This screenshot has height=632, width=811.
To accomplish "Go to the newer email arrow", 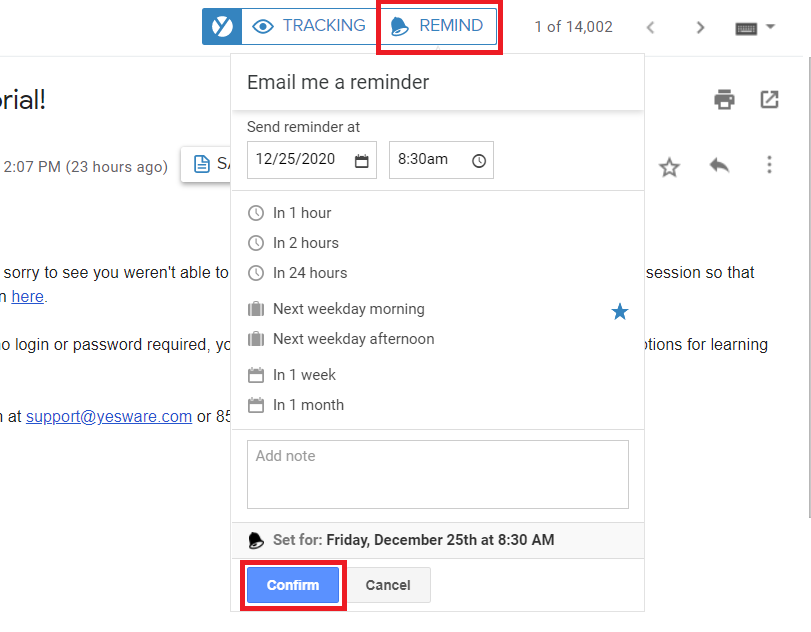I will (x=651, y=28).
